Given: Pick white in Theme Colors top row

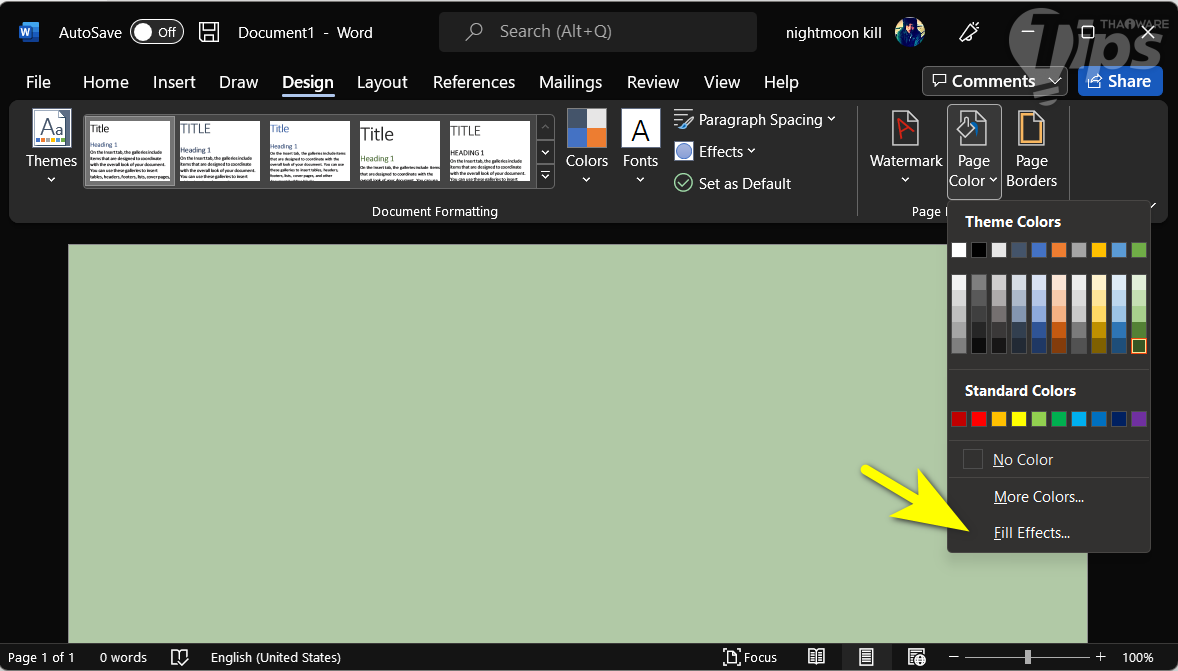Looking at the screenshot, I should tap(959, 250).
